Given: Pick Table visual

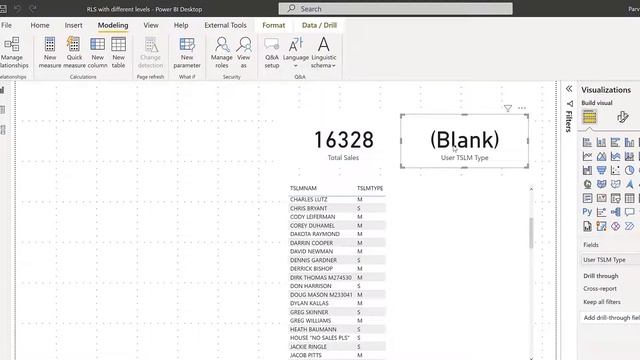Looking at the screenshot, I should pyautogui.click(x=629, y=198).
